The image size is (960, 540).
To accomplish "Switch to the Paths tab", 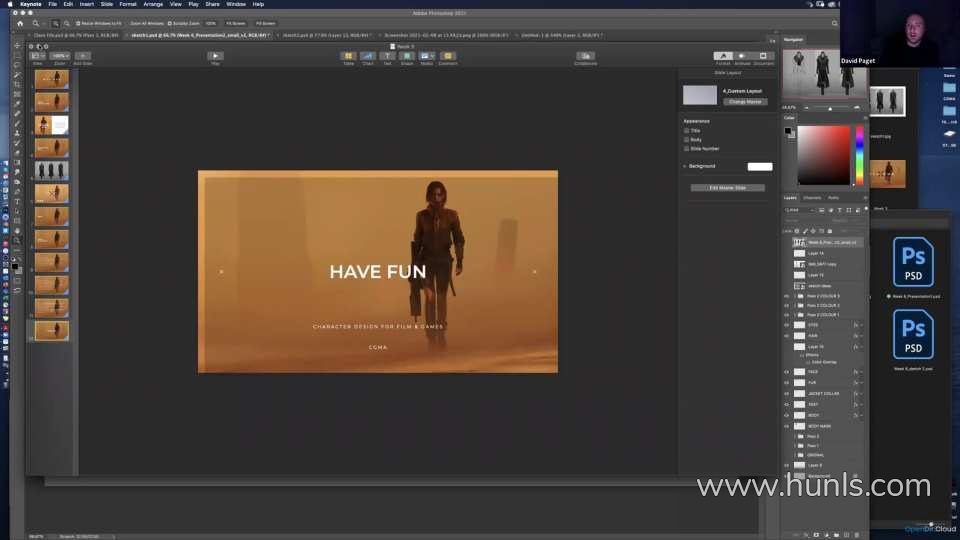I will tap(833, 198).
